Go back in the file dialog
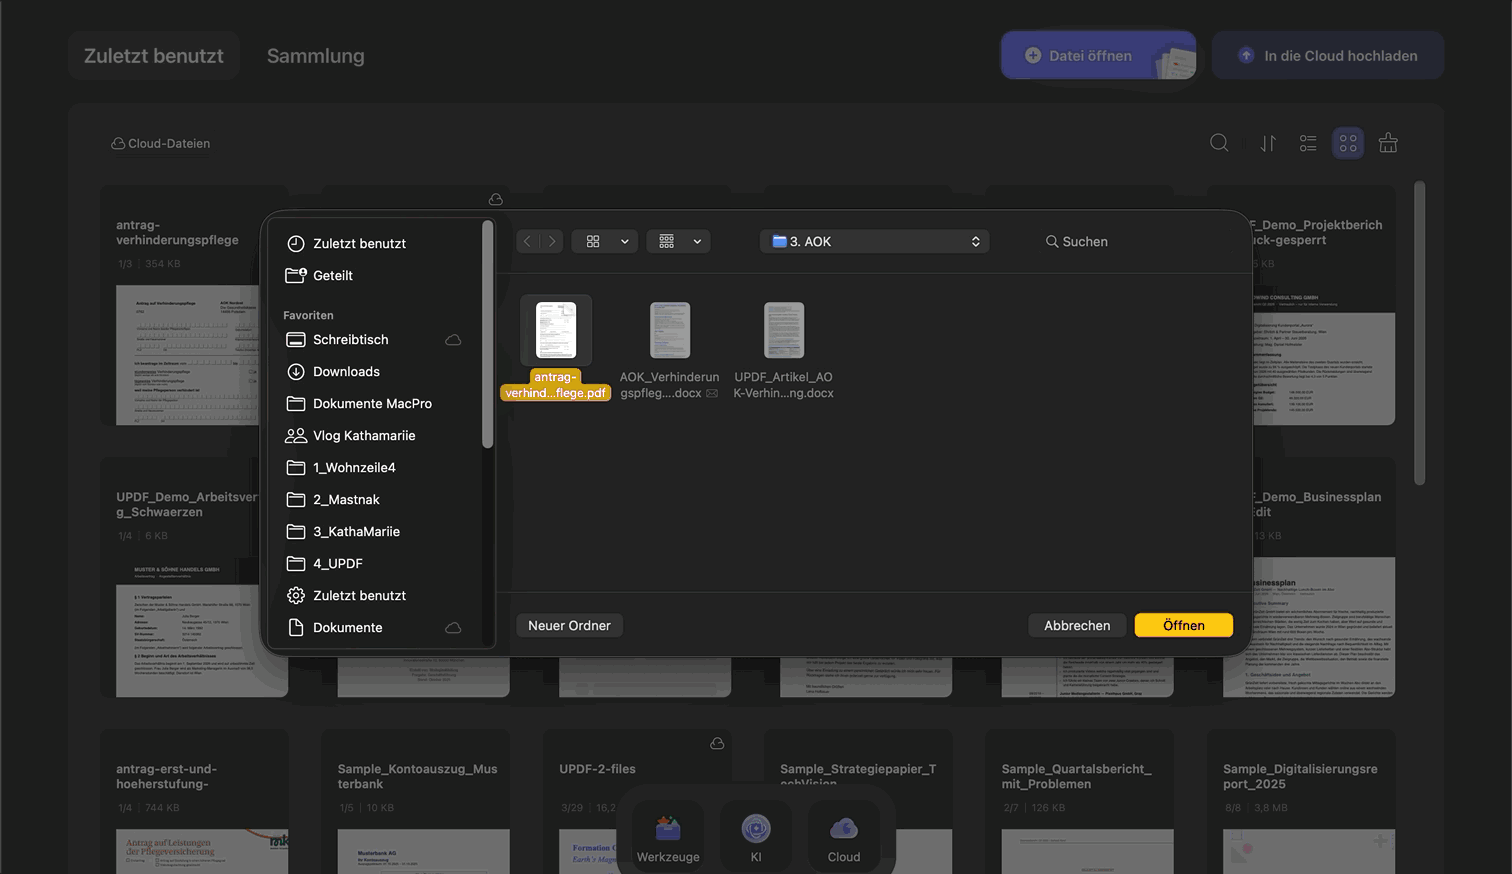 pyautogui.click(x=528, y=241)
